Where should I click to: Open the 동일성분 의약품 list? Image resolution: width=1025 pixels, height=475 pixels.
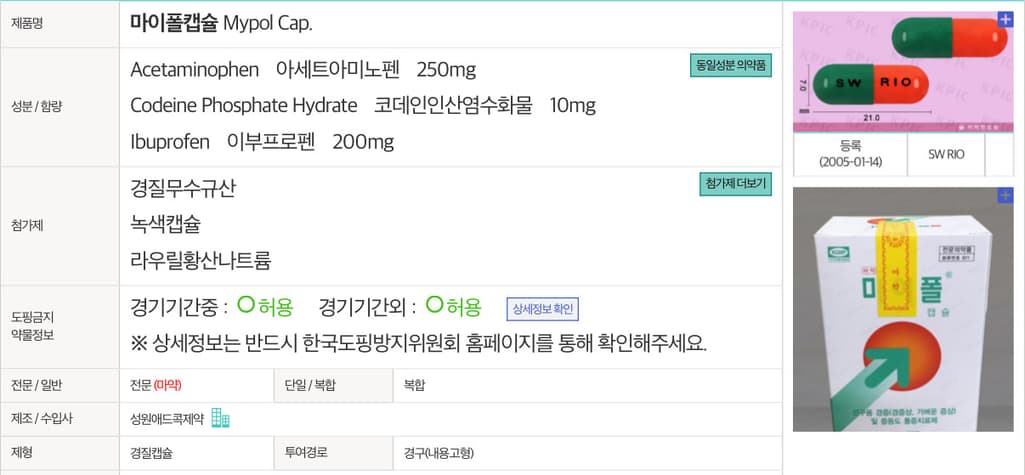coord(730,66)
